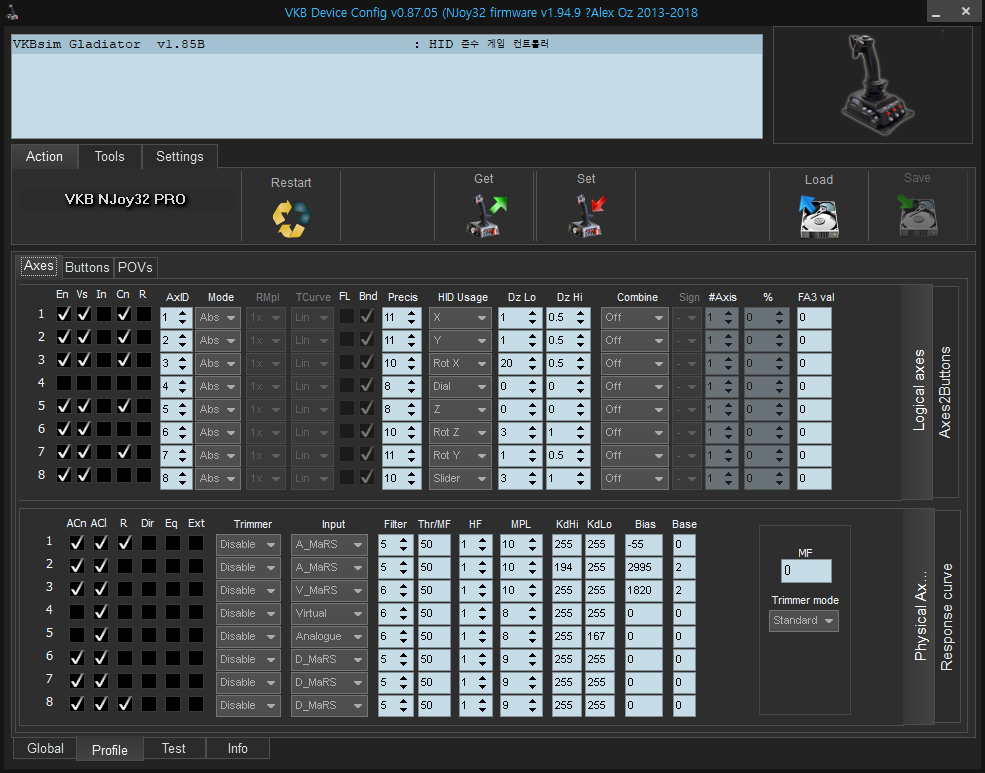The width and height of the screenshot is (985, 773).
Task: Open Combine dropdown for logical axis 2
Action: coord(634,341)
